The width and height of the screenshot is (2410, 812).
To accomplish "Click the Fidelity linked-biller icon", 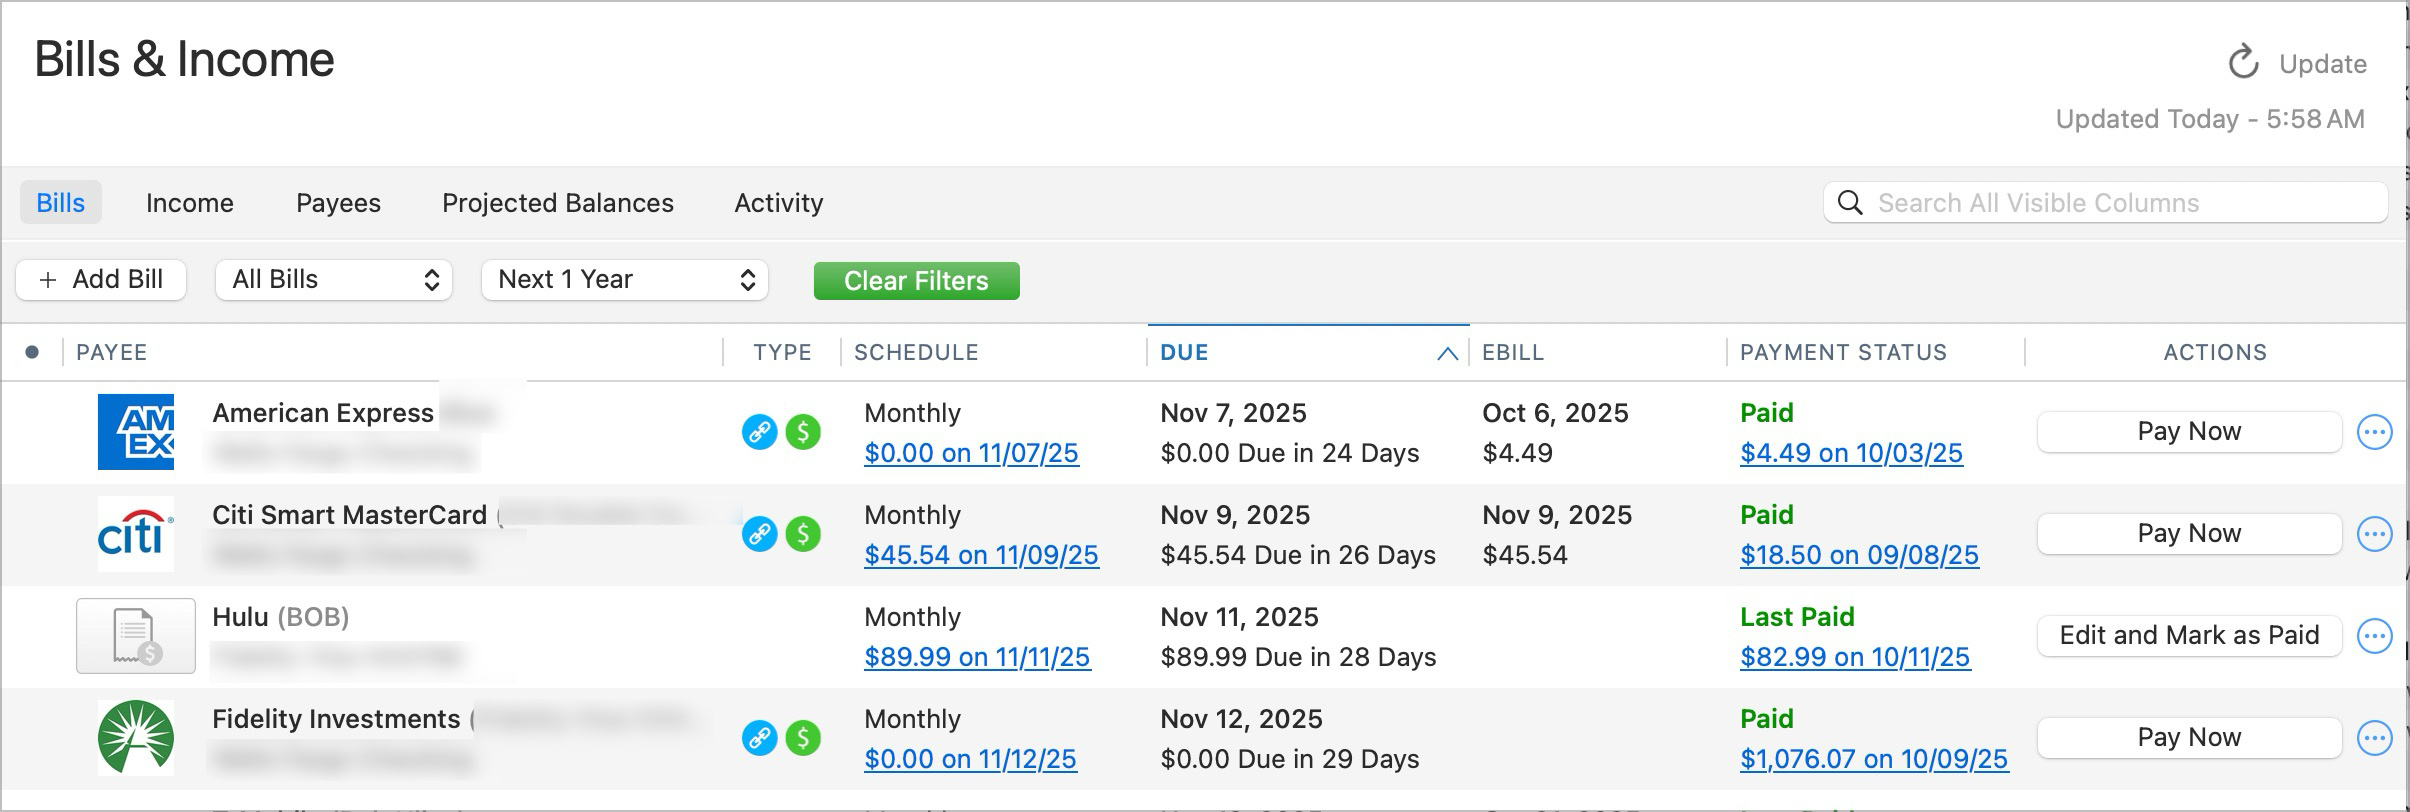I will pyautogui.click(x=759, y=738).
